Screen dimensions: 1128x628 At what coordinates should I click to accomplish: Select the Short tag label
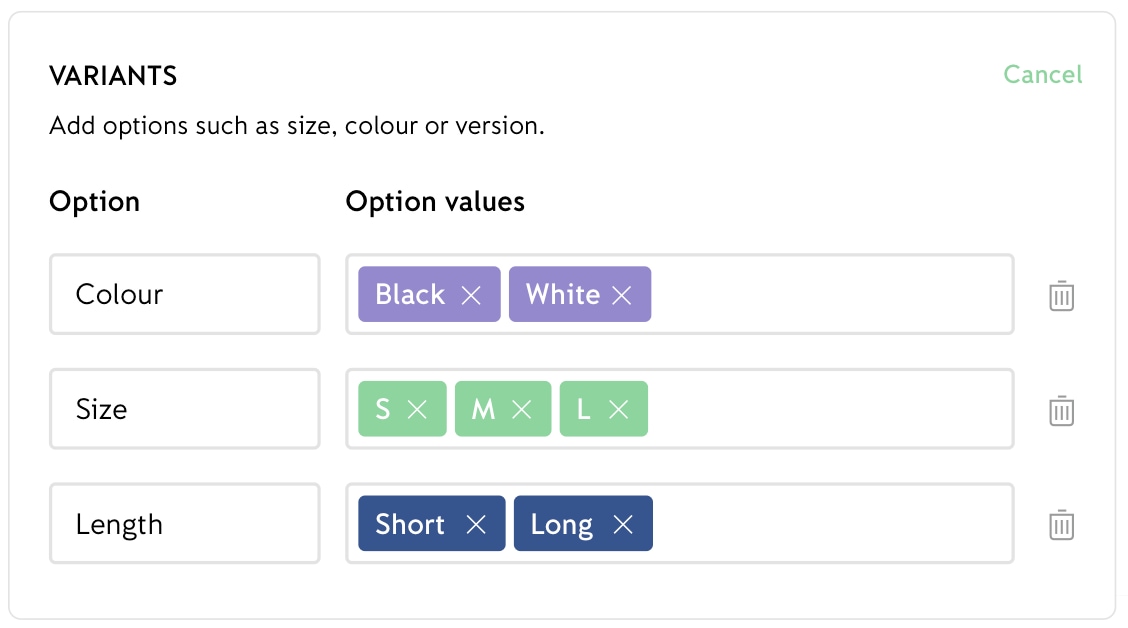(410, 524)
